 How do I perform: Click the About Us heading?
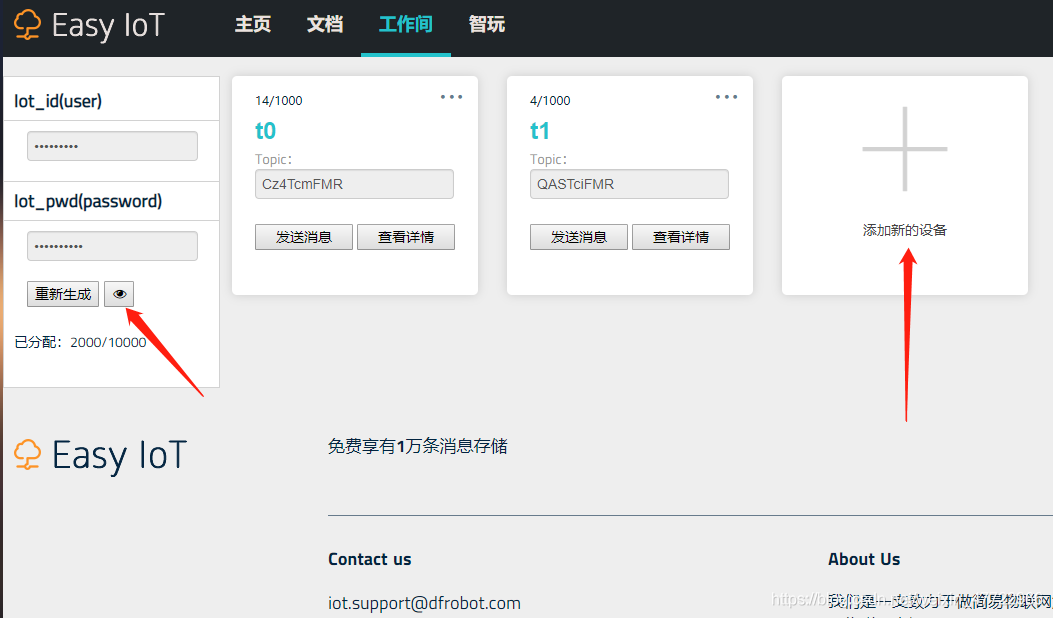click(x=864, y=559)
